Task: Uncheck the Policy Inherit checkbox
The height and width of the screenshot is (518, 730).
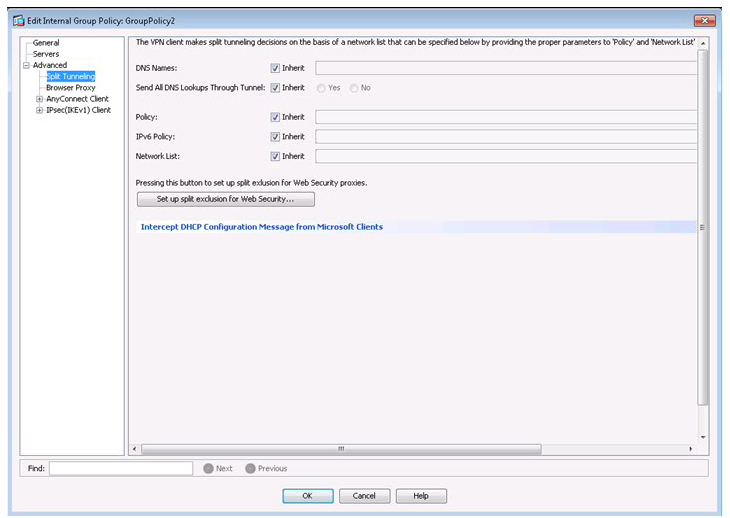Action: click(x=275, y=117)
